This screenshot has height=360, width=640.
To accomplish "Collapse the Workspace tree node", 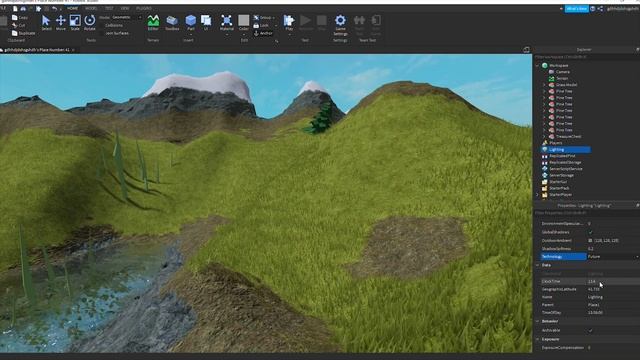I will pos(538,65).
